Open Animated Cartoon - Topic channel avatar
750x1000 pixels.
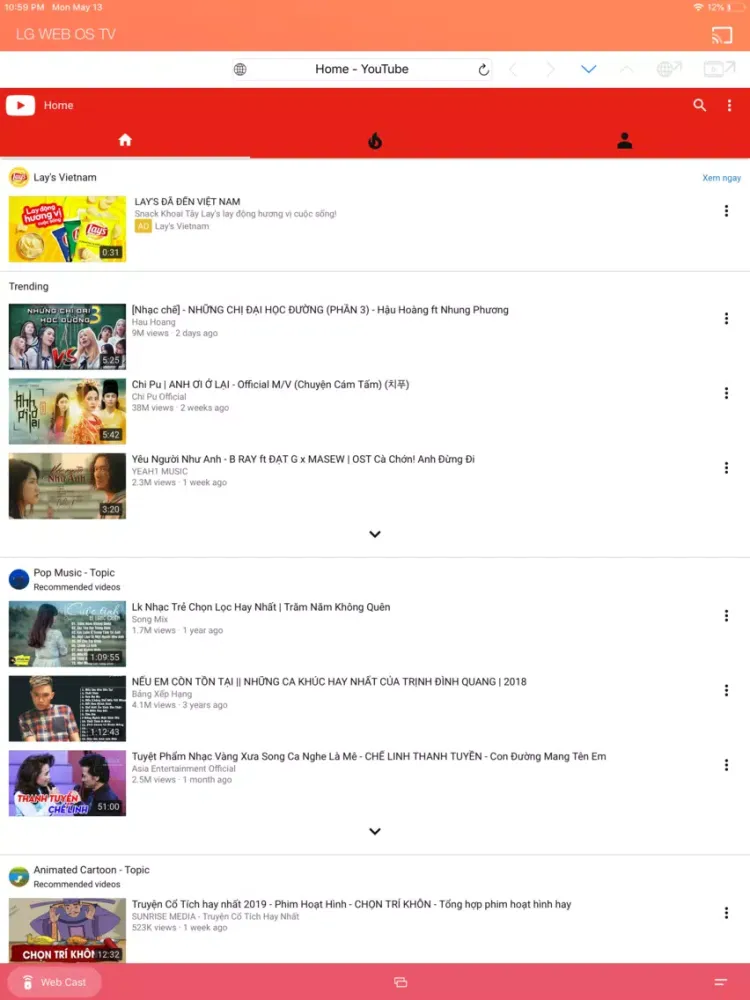coord(18,876)
